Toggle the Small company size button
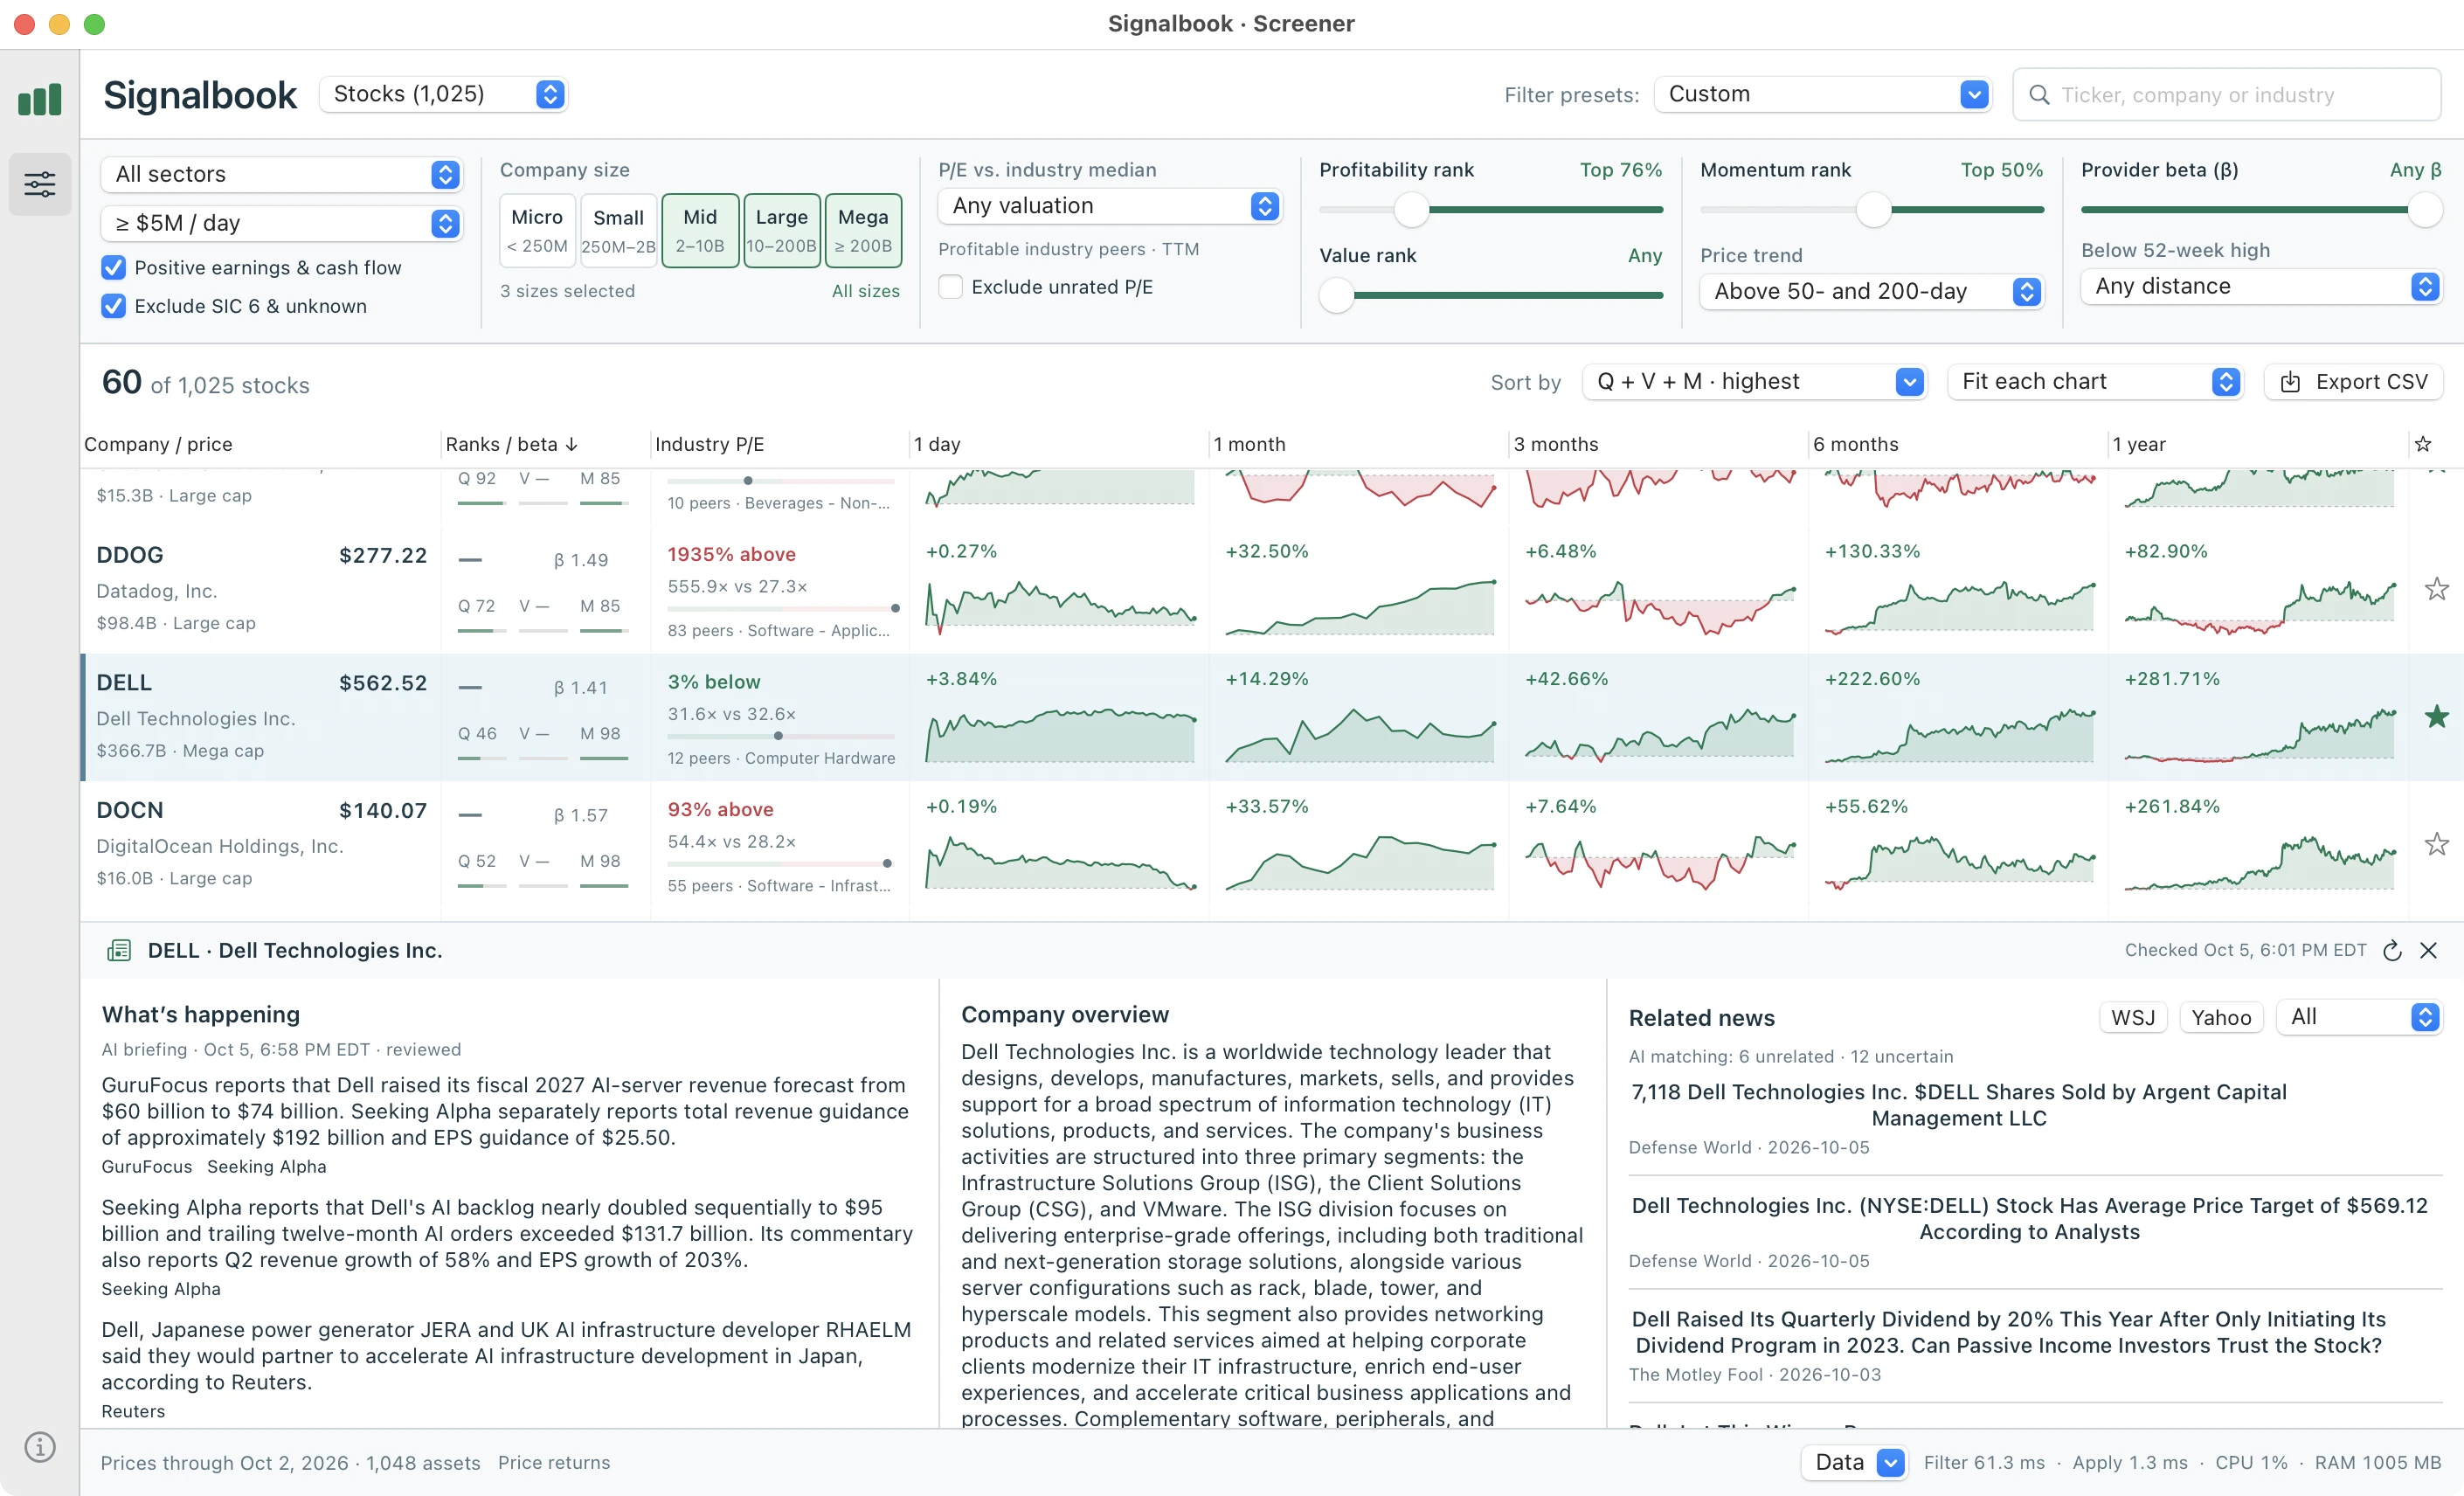The image size is (2464, 1496). (x=618, y=230)
